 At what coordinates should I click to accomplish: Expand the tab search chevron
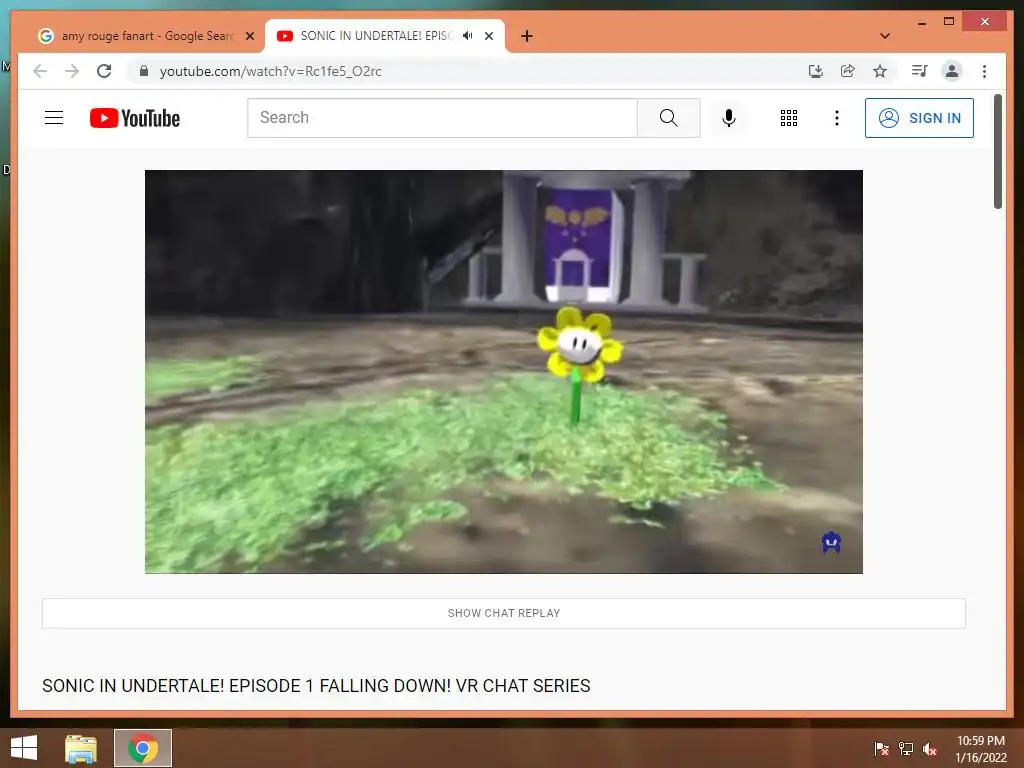point(884,36)
